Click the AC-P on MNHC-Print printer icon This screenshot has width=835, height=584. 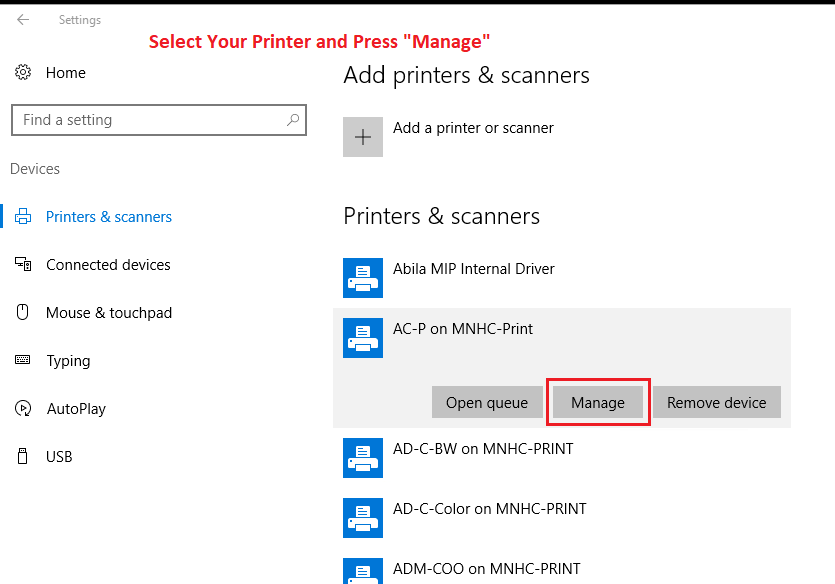[x=363, y=338]
